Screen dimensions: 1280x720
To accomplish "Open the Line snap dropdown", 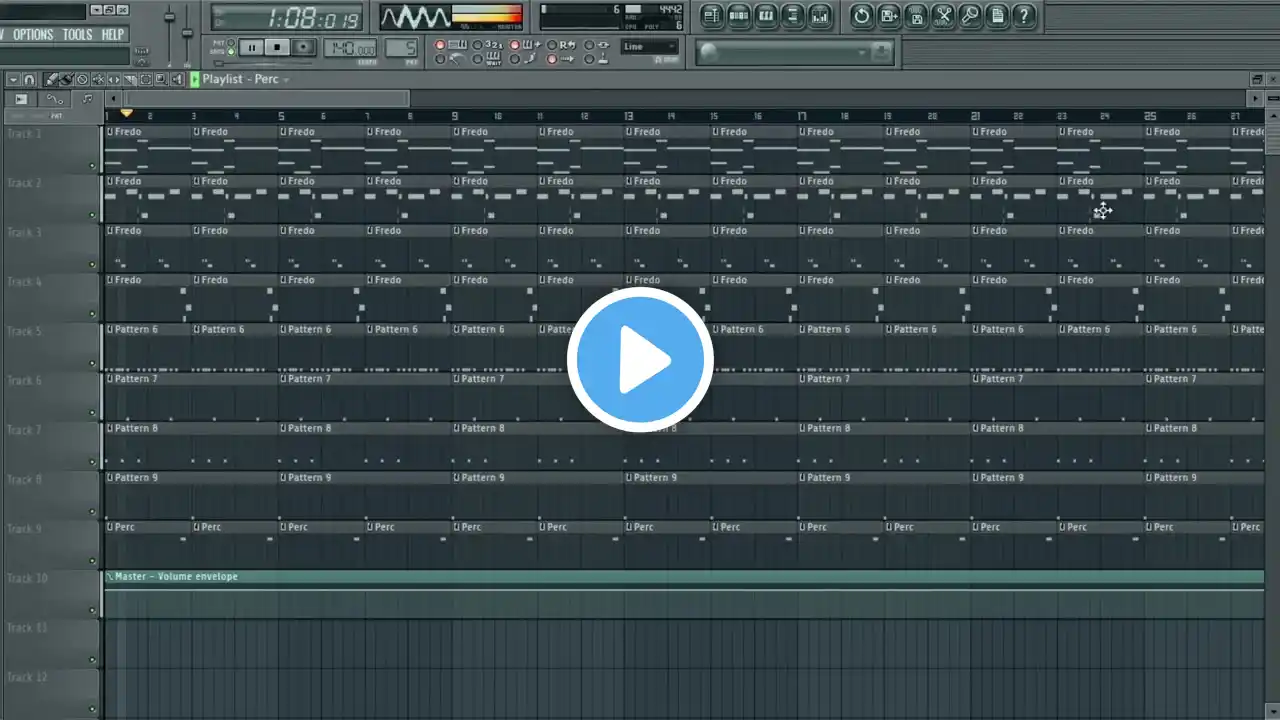I will 649,46.
